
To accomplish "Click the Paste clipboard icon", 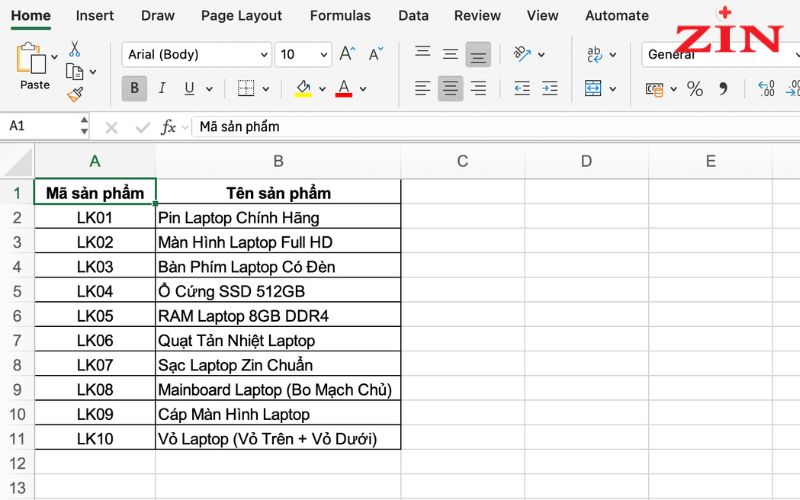I will pos(31,58).
